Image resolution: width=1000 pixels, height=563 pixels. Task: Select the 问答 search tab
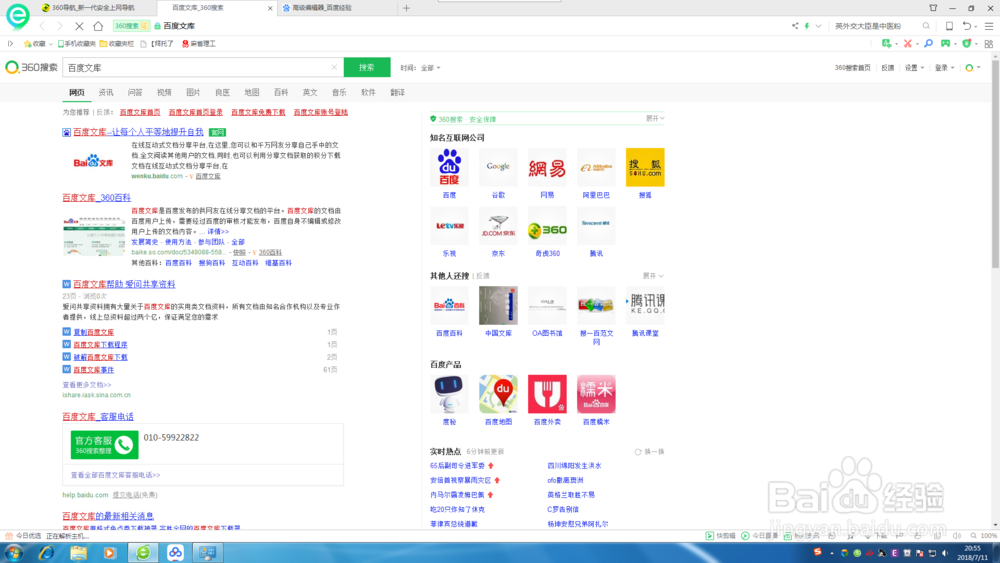135,92
